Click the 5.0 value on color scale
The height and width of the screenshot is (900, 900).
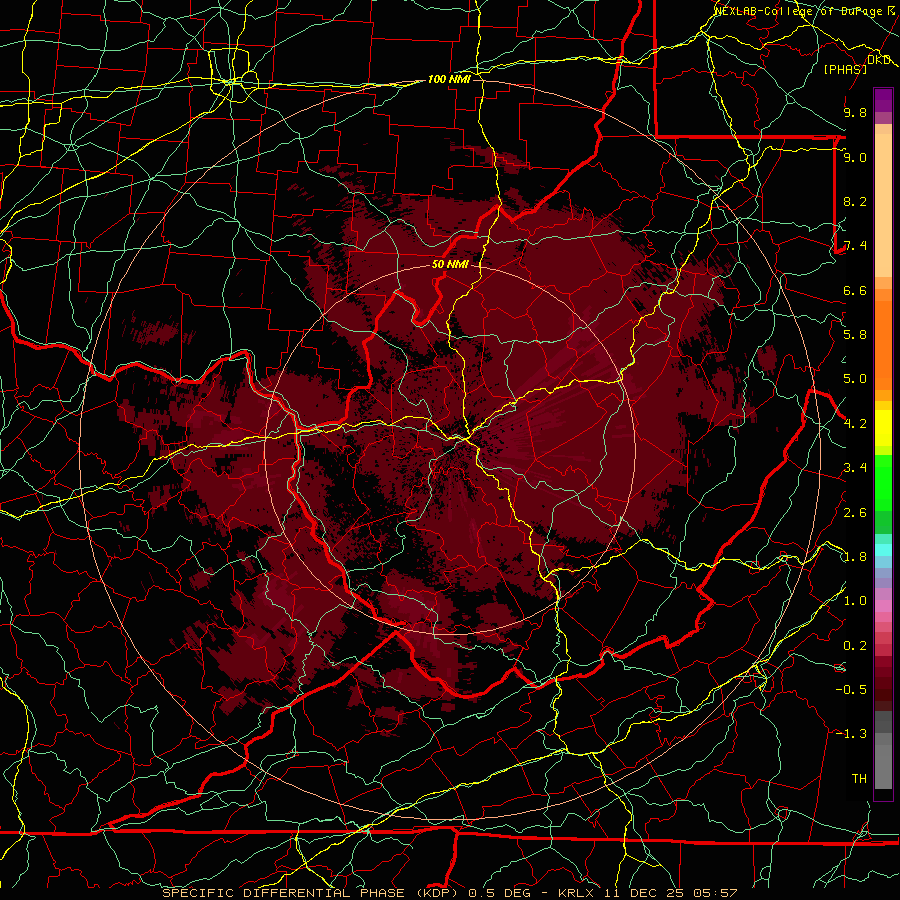click(x=855, y=379)
